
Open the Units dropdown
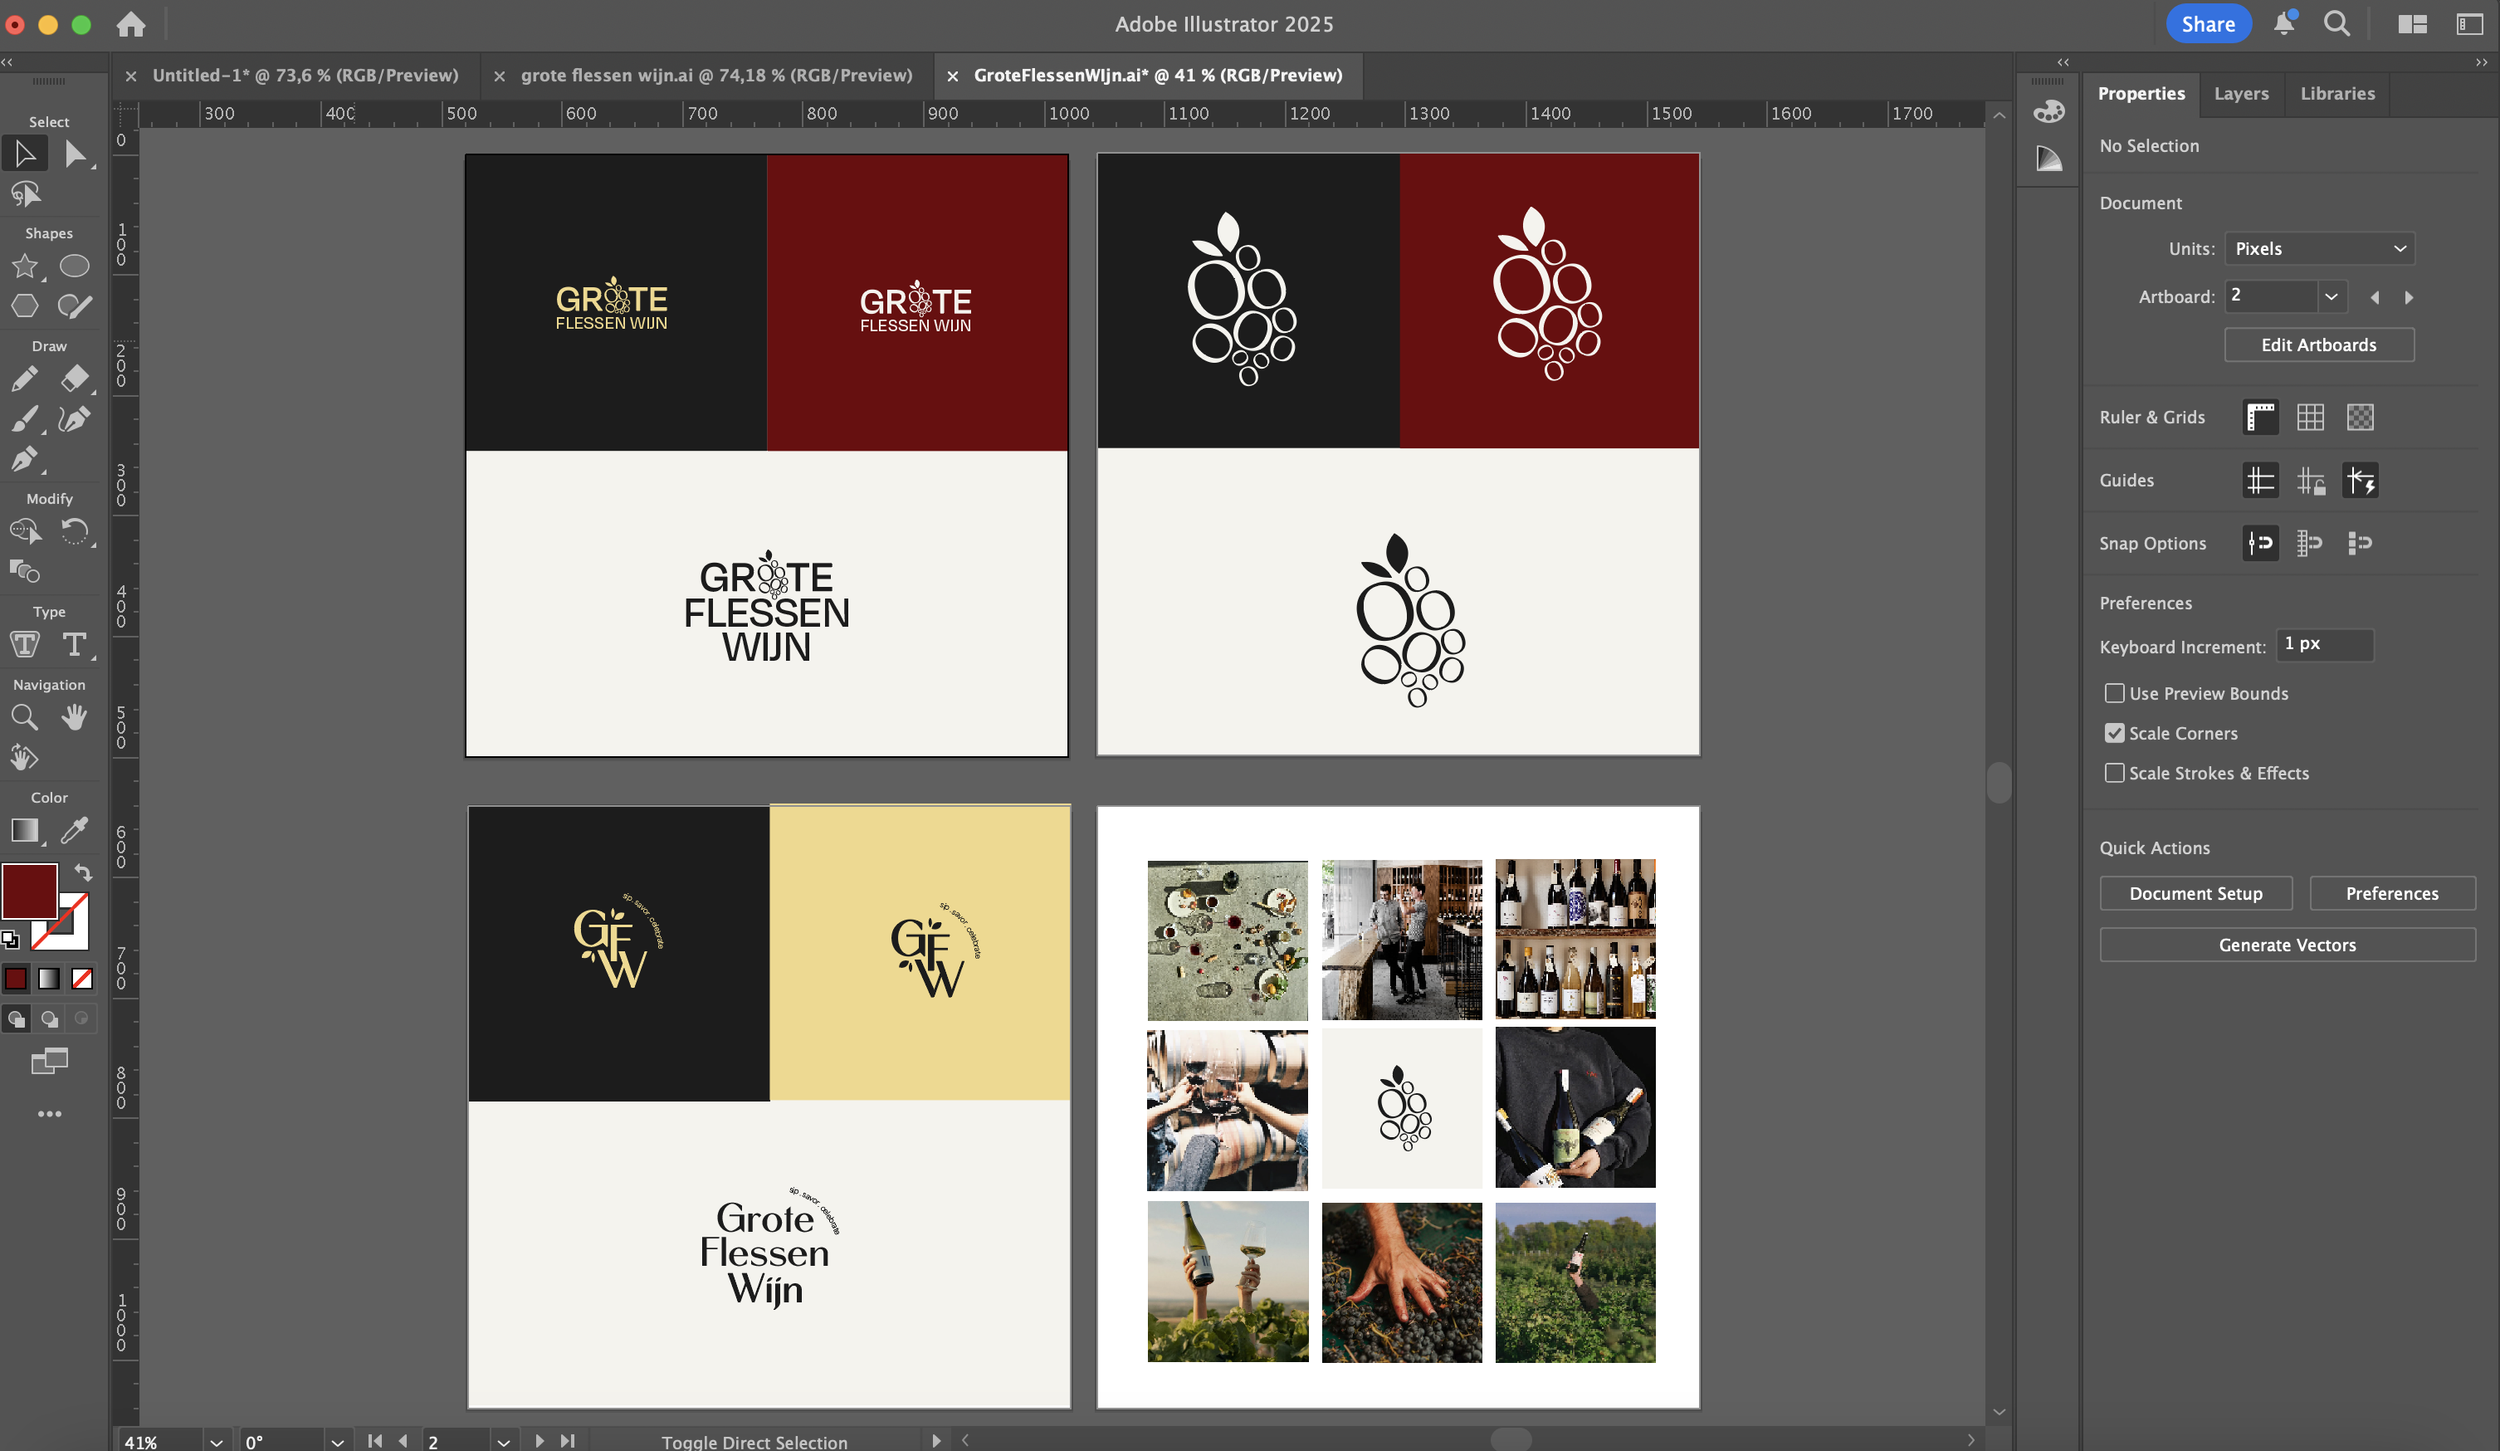2319,249
